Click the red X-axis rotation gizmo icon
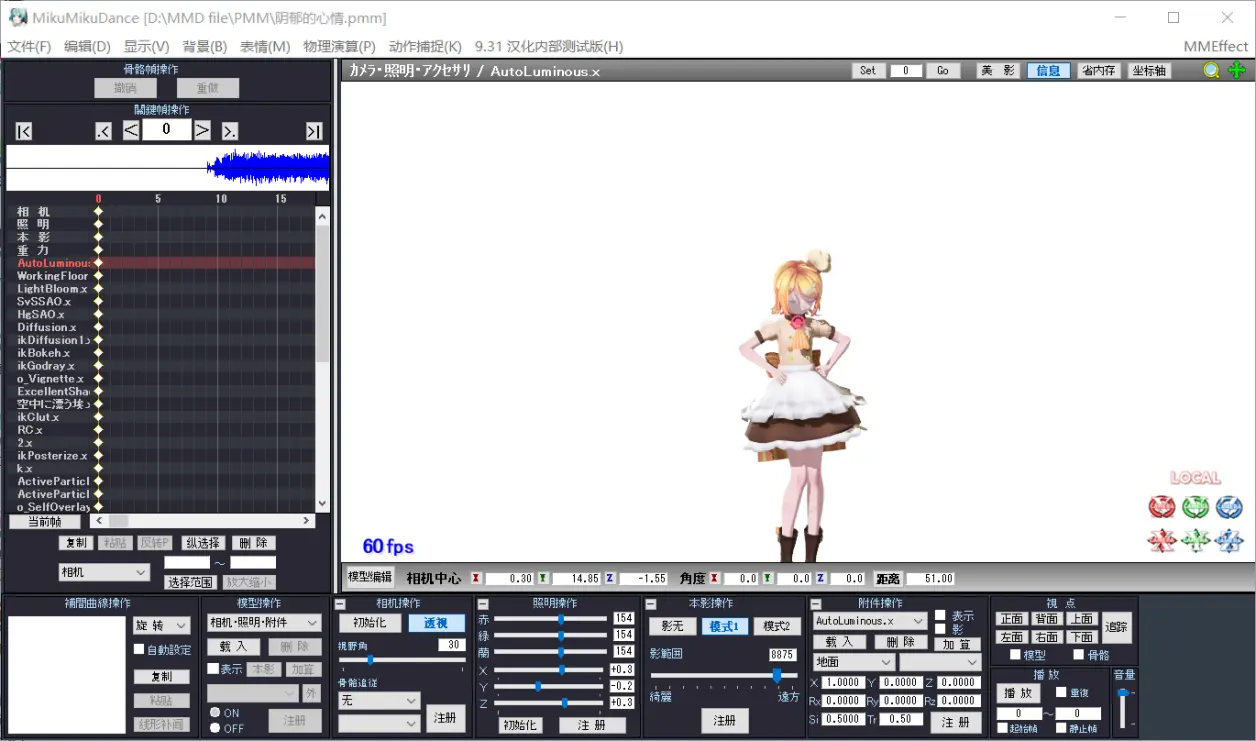Viewport: 1256px width, 741px height. tap(1162, 507)
